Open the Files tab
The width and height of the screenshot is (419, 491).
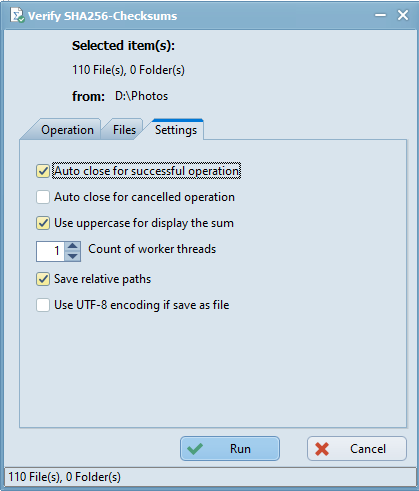pos(124,130)
